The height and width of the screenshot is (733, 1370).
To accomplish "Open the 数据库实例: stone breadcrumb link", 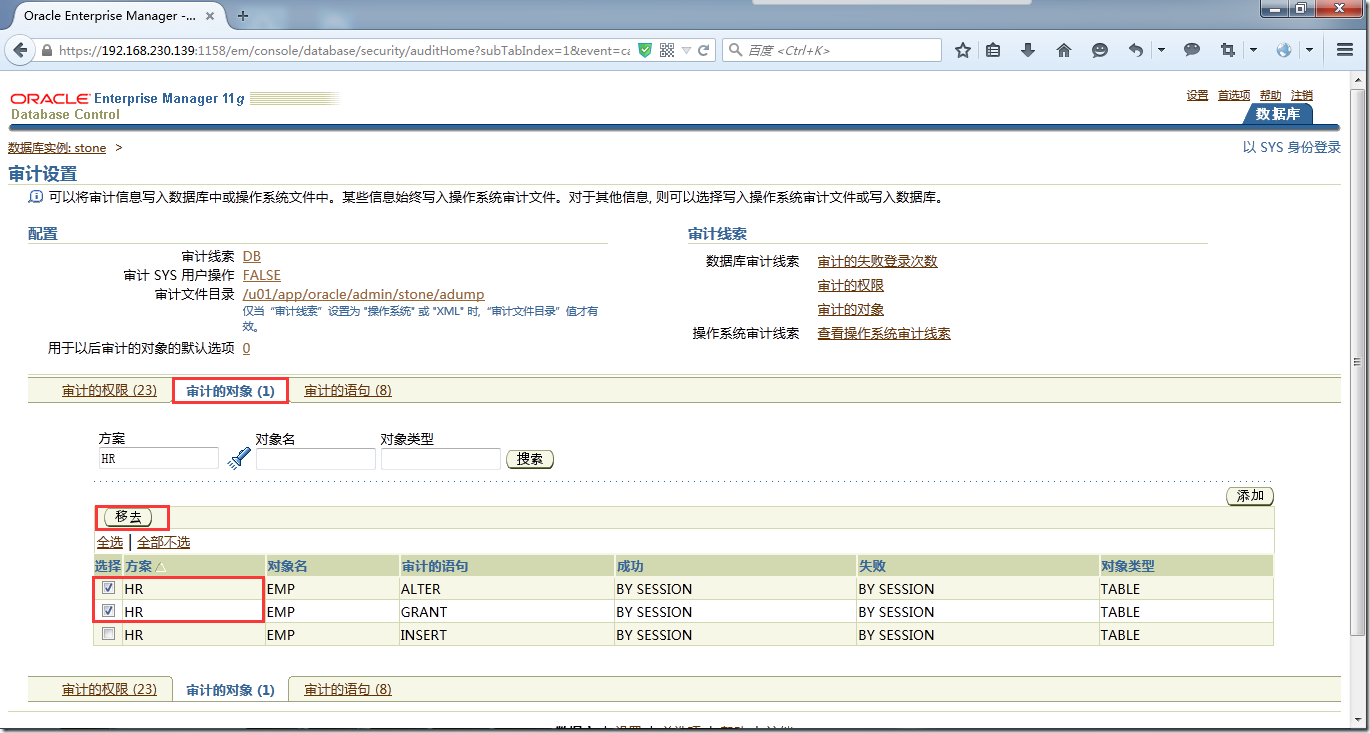I will click(57, 148).
